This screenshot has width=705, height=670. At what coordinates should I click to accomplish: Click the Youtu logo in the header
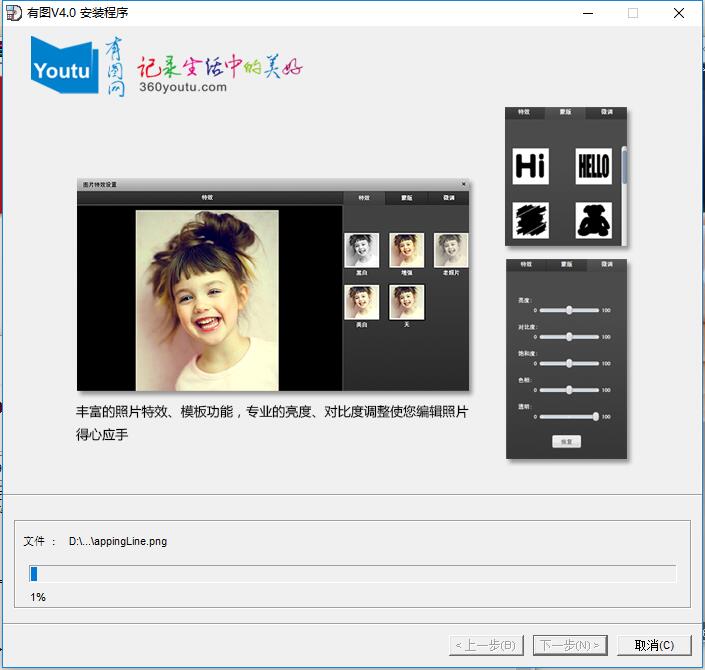pos(65,66)
